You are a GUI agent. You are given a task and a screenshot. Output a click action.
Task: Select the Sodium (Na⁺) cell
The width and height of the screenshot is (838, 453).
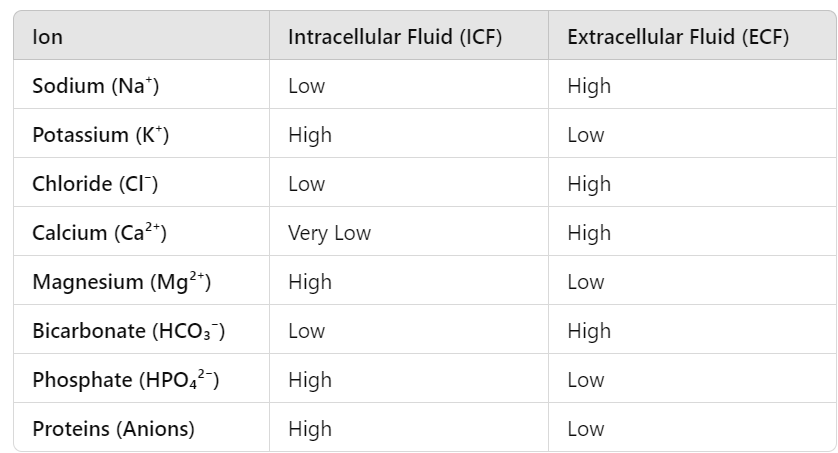click(x=96, y=86)
